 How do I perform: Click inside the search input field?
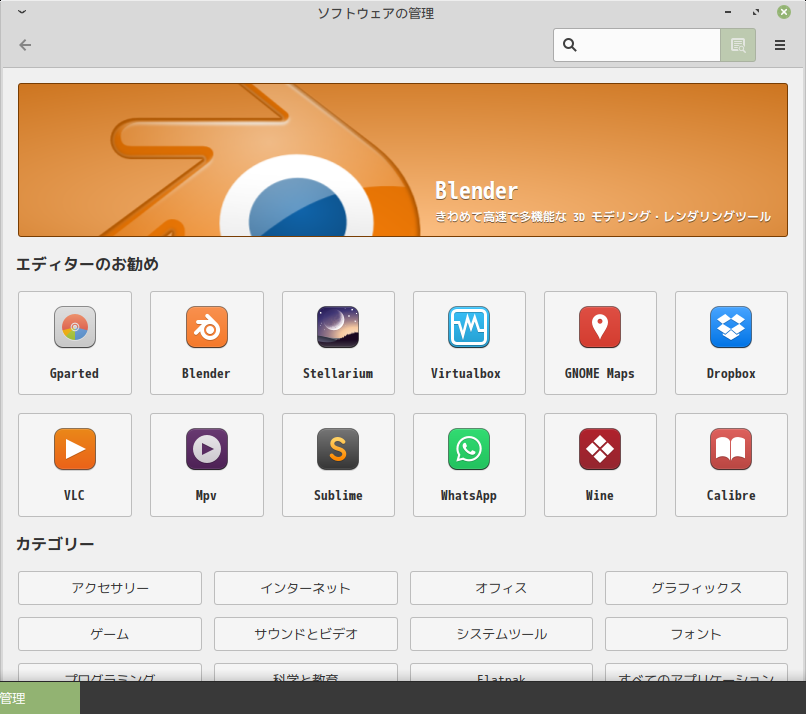pyautogui.click(x=637, y=45)
